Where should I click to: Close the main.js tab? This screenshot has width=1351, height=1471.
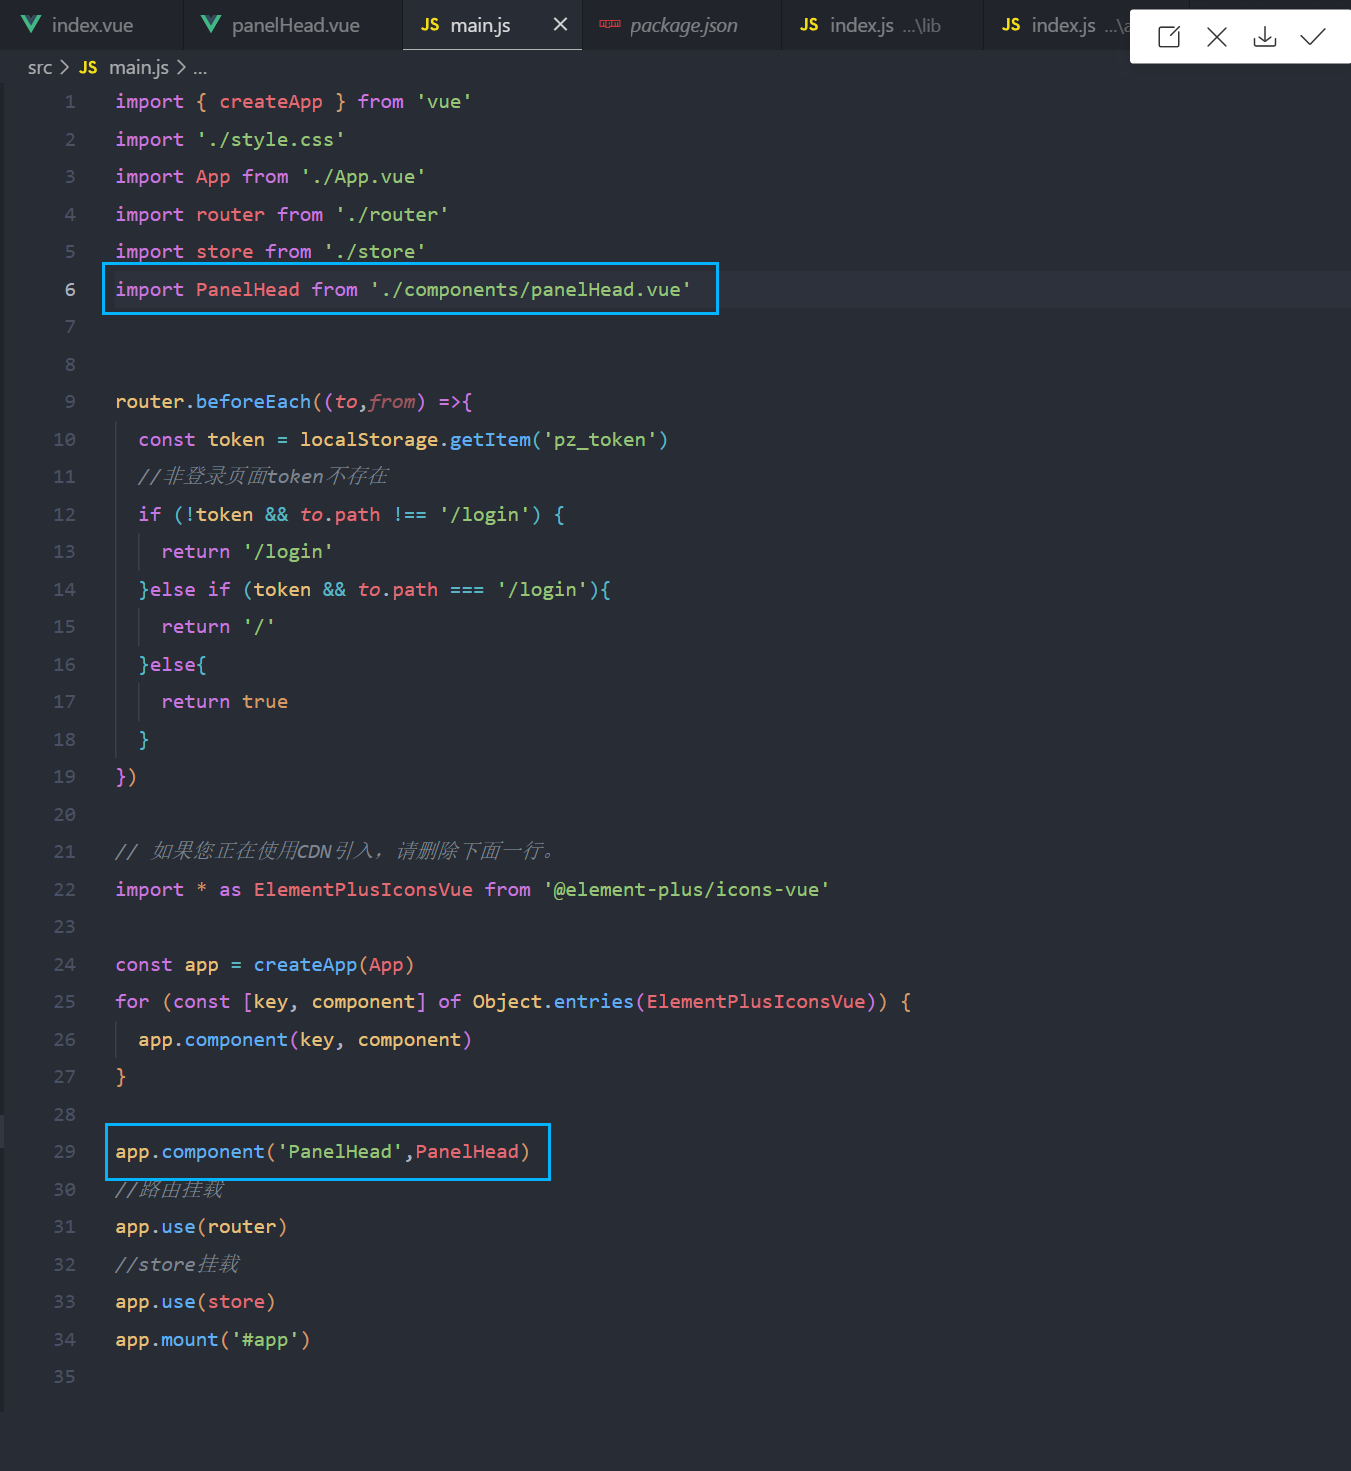click(560, 24)
